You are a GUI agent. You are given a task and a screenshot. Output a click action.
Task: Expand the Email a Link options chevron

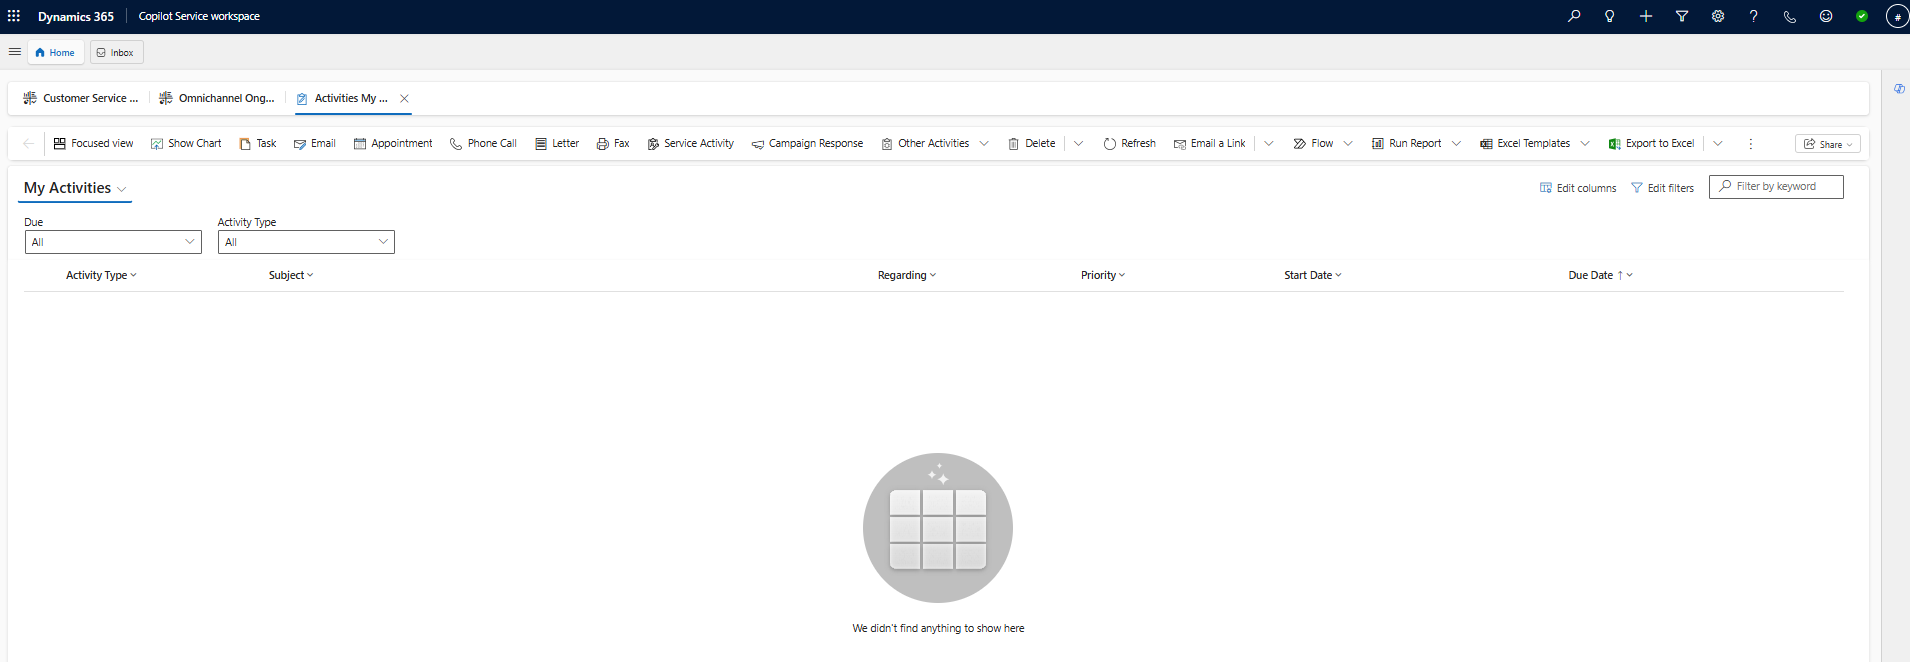click(1268, 144)
